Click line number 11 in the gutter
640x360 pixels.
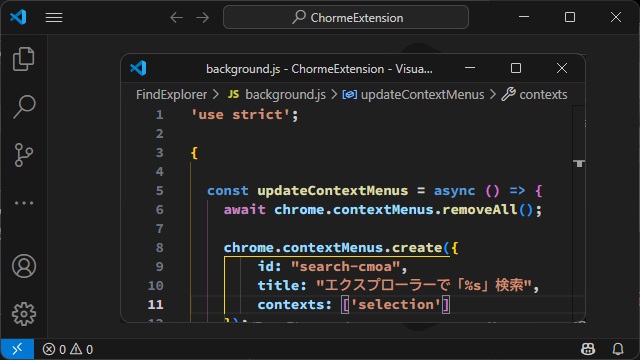tap(156, 304)
